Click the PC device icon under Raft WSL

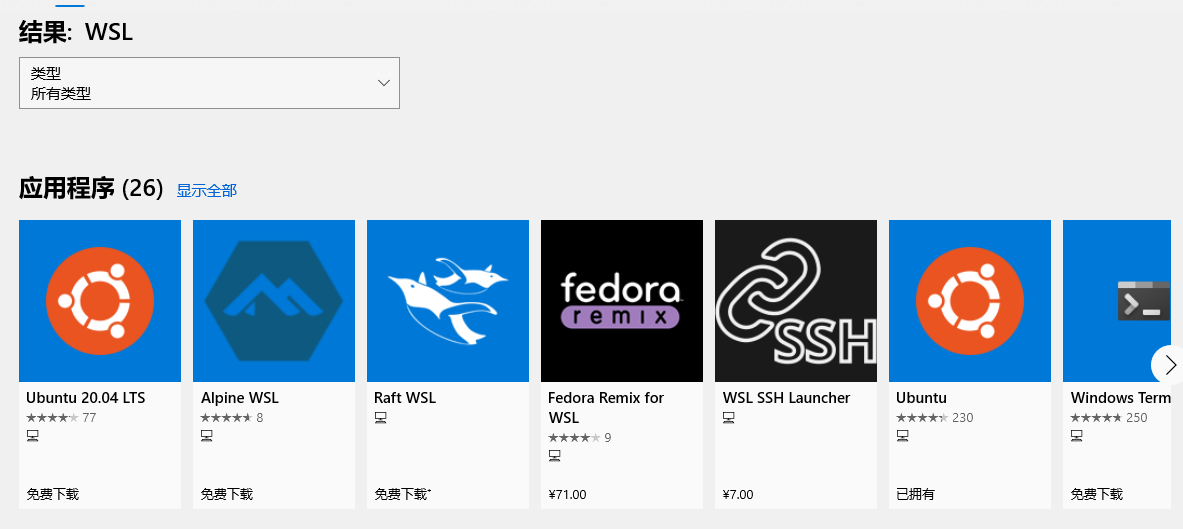click(x=380, y=417)
